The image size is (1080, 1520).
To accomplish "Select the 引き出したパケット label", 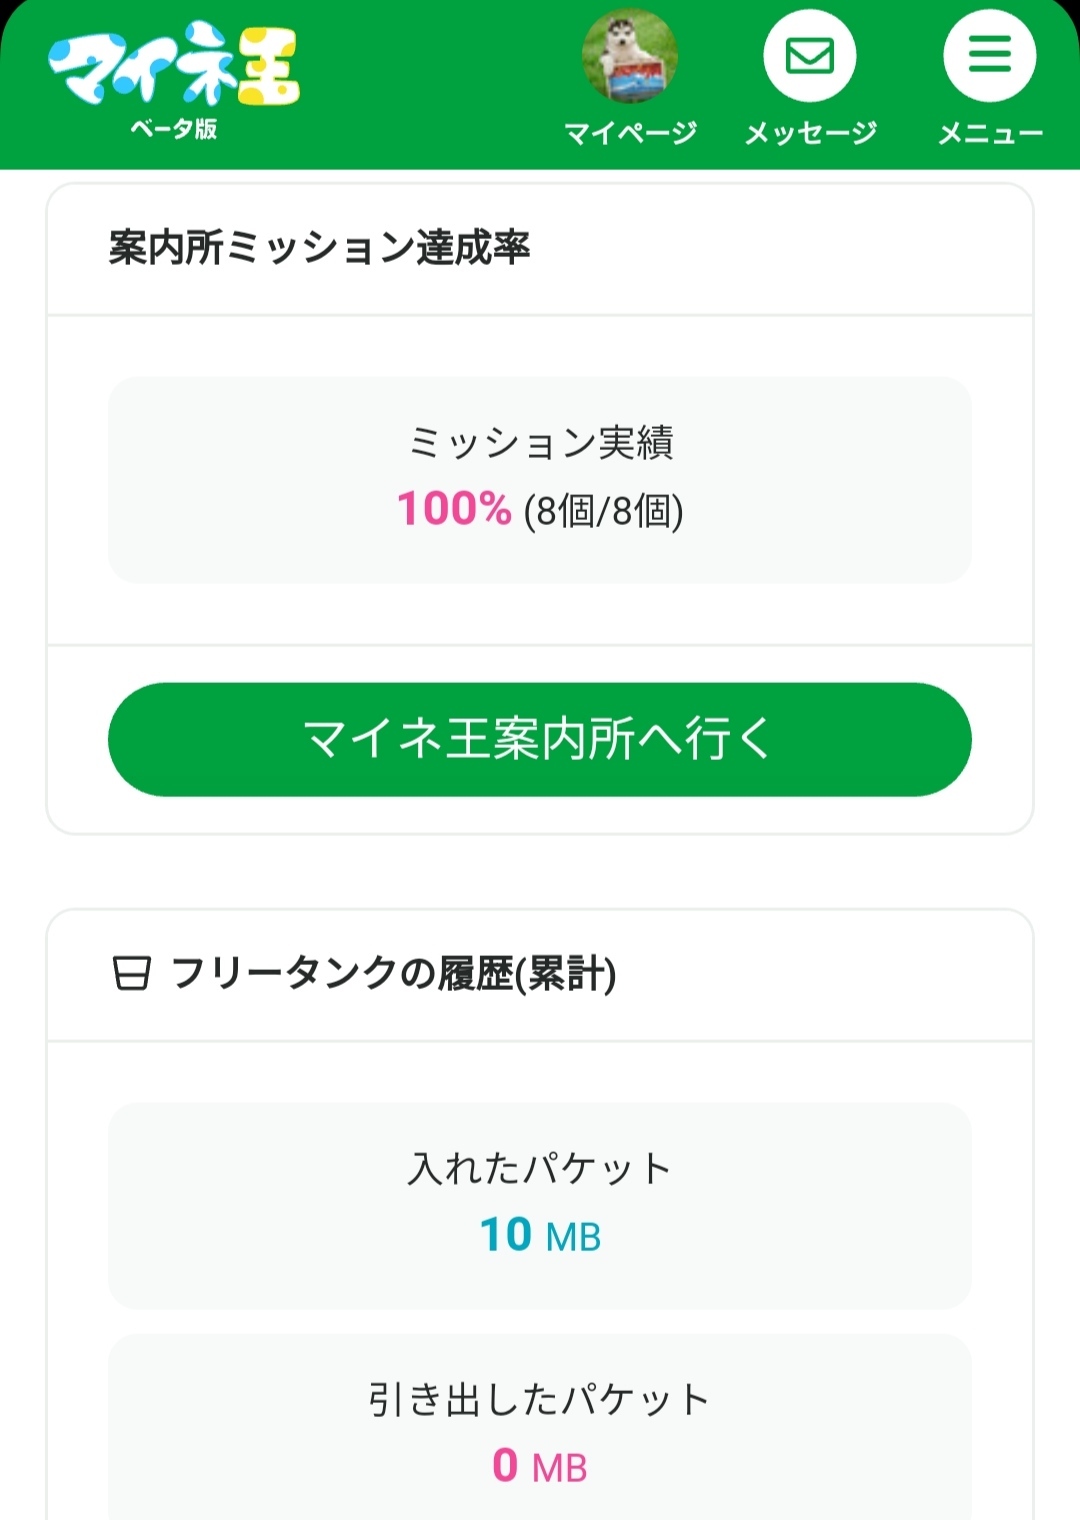I will (x=540, y=1399).
